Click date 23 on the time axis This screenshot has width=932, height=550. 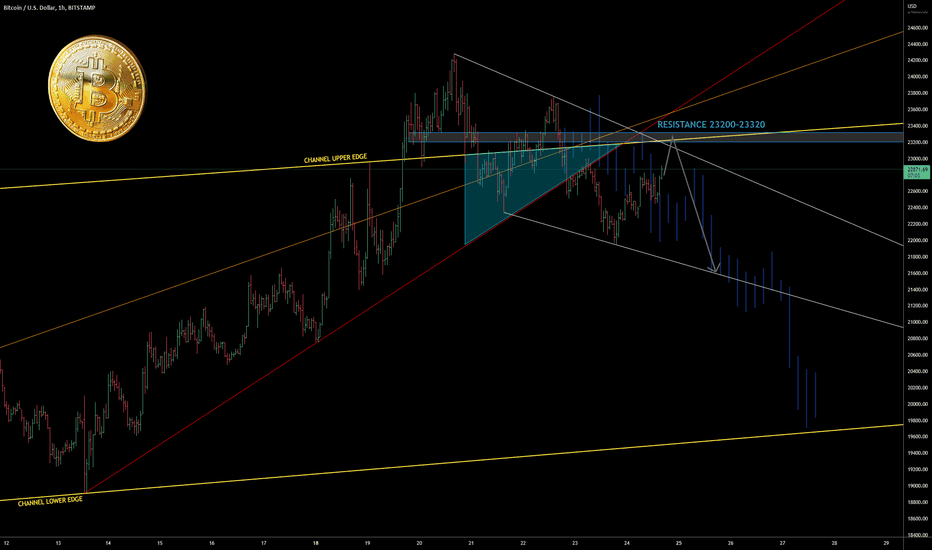pos(575,543)
